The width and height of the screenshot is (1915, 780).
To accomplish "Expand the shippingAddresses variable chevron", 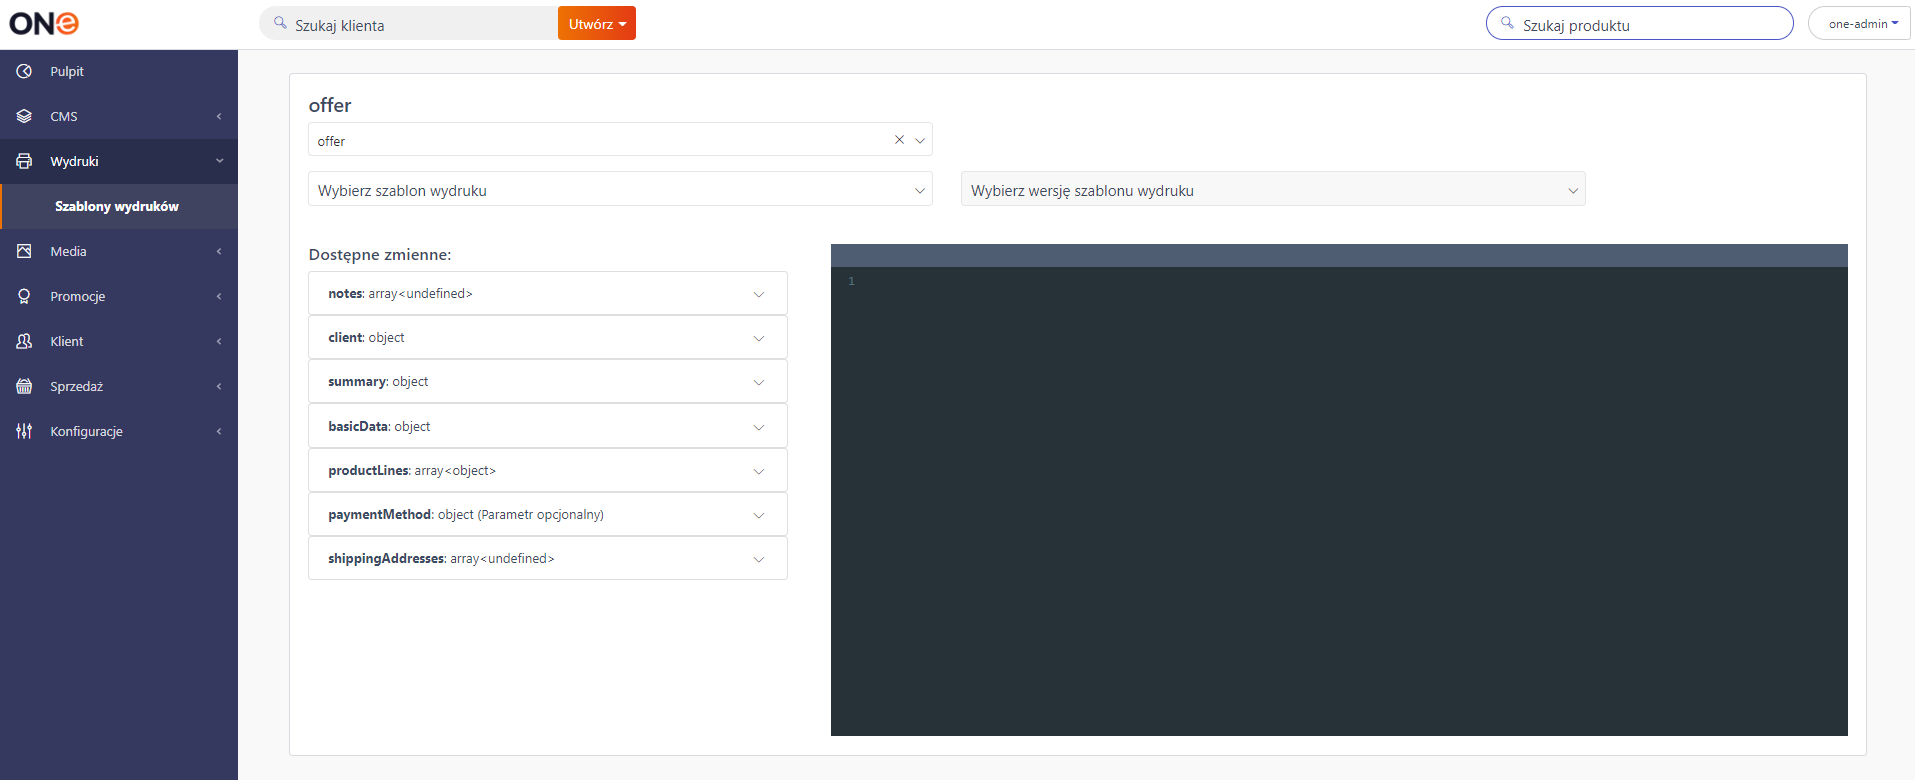I will click(759, 559).
